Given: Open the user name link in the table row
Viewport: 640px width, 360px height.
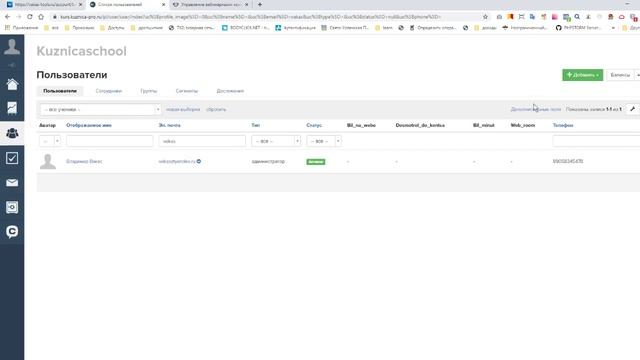Looking at the screenshot, I should (84, 161).
